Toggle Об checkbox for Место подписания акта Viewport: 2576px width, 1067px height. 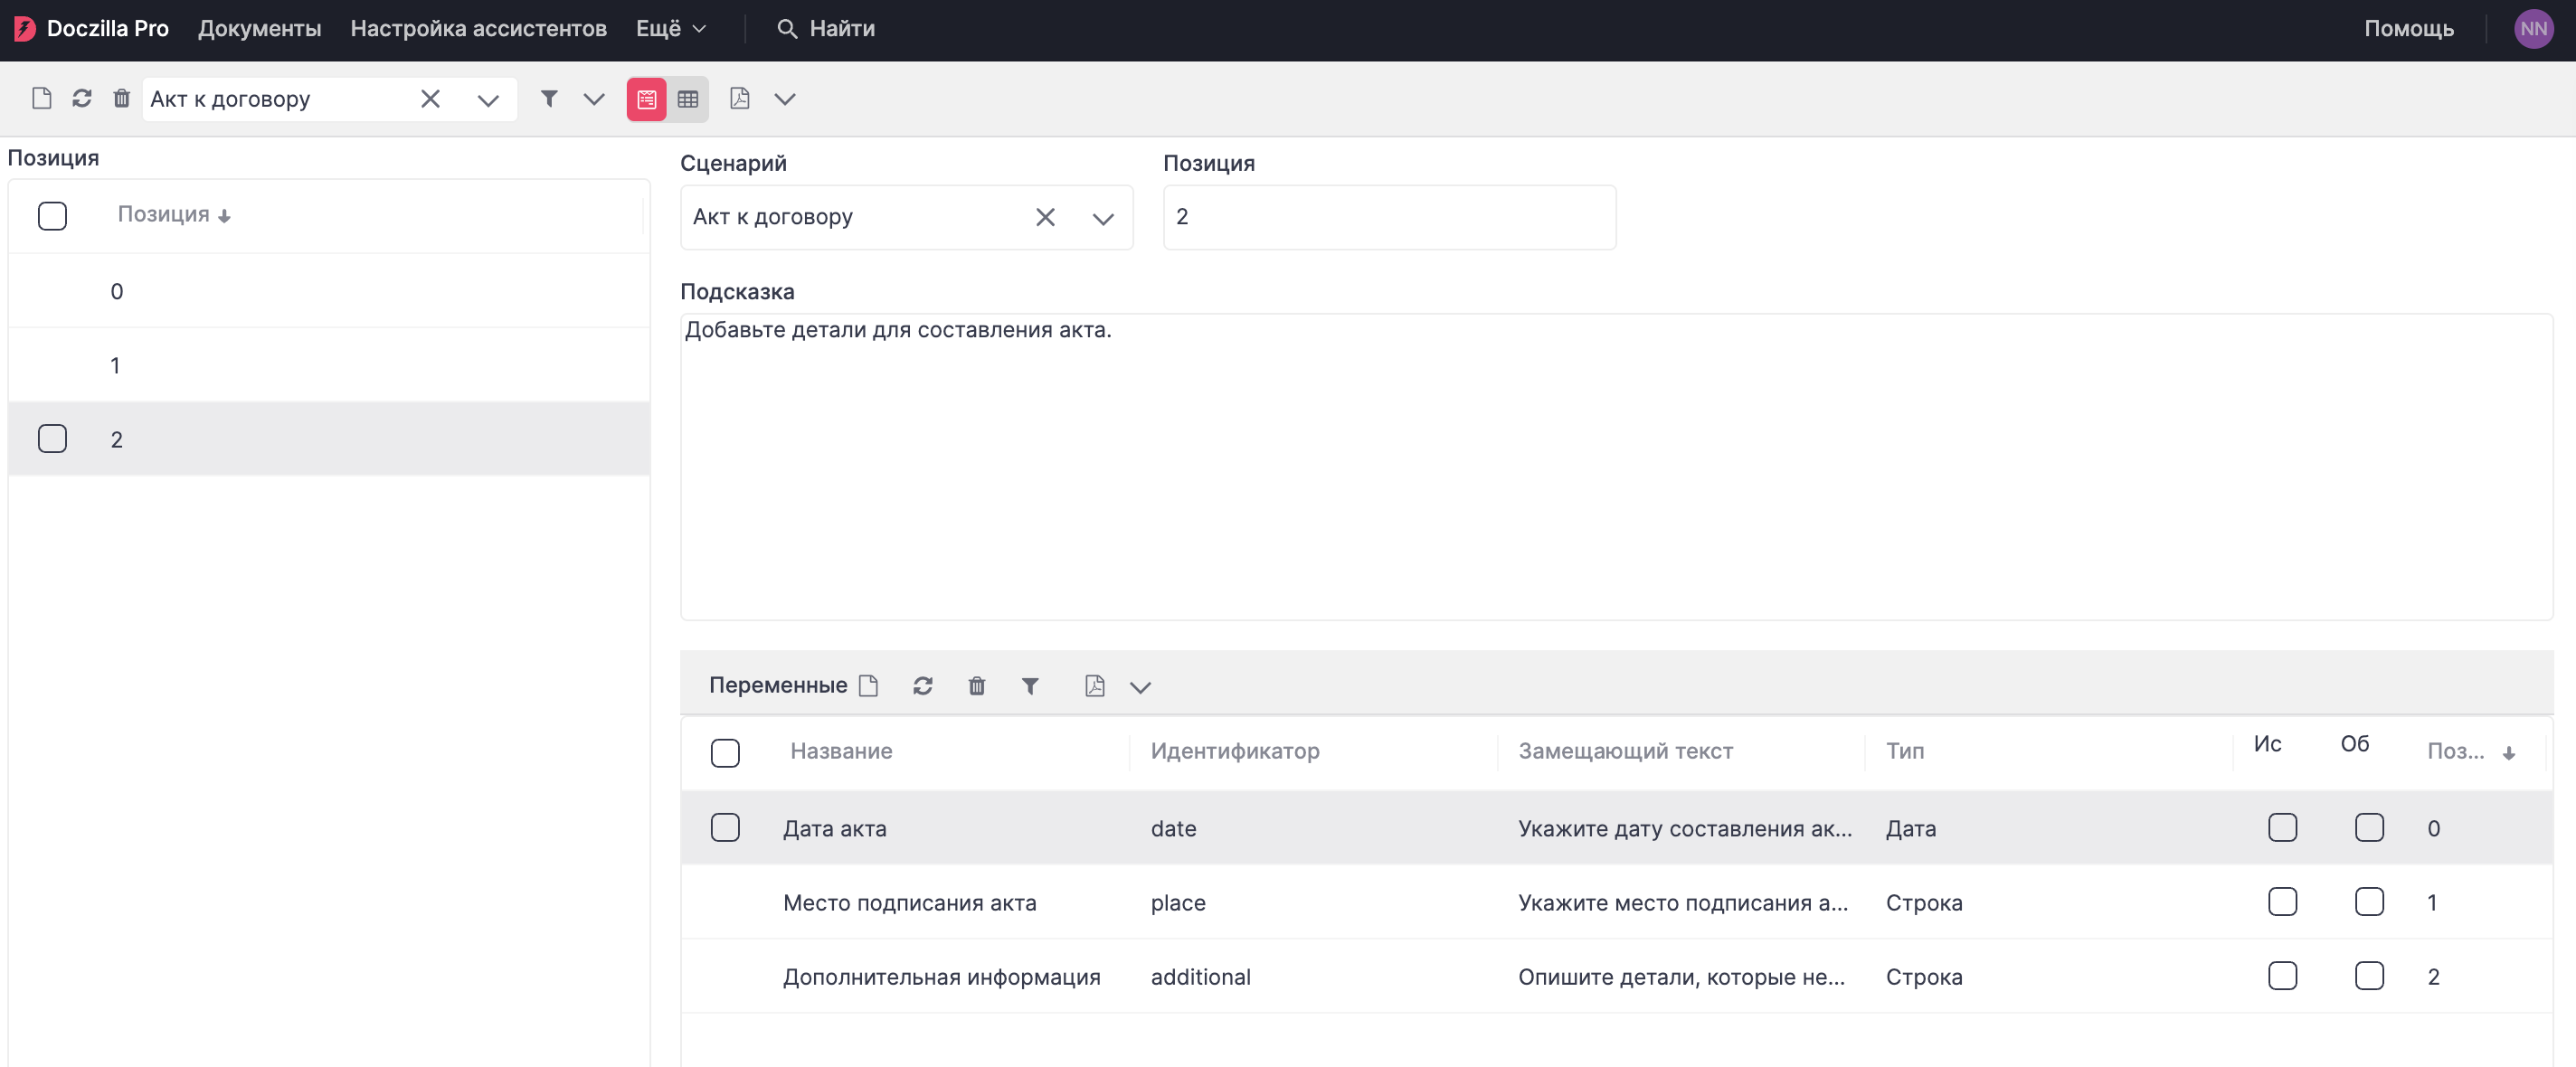[2369, 901]
